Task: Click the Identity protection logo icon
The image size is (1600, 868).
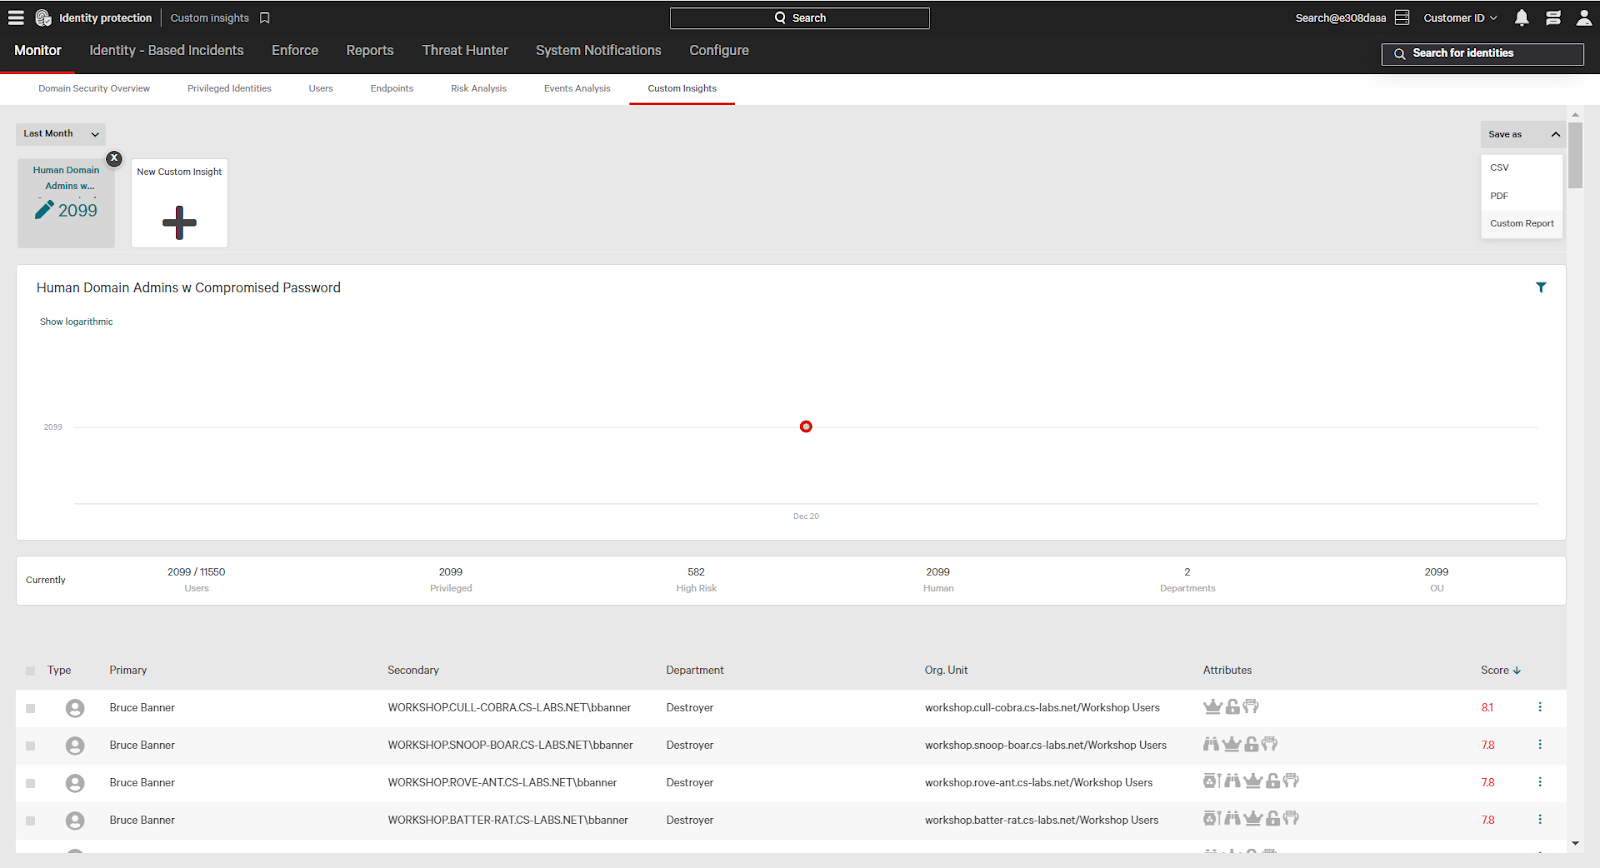Action: pos(43,18)
